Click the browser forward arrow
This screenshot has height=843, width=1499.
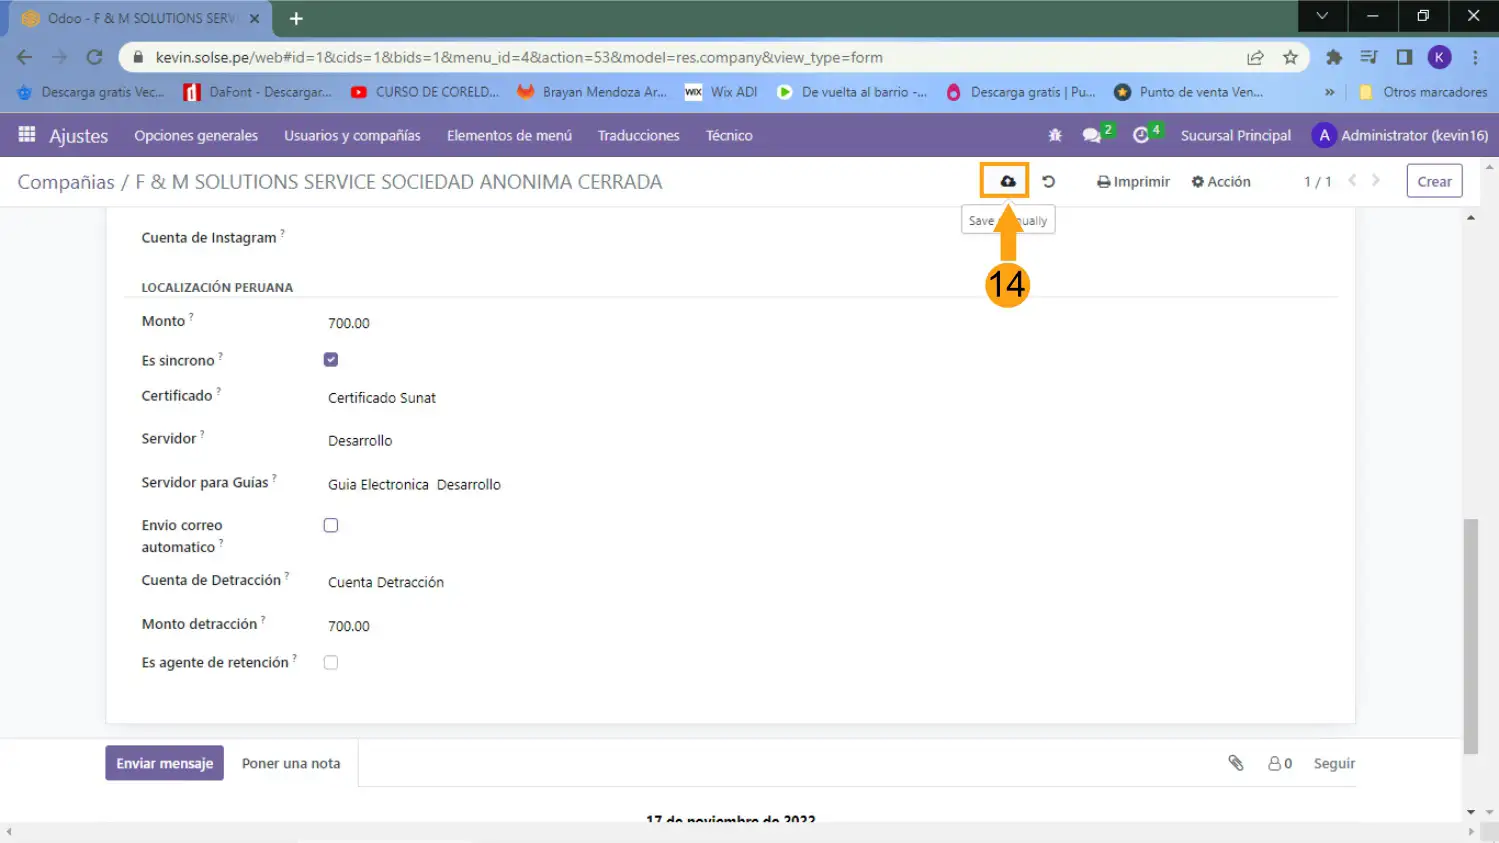[60, 57]
